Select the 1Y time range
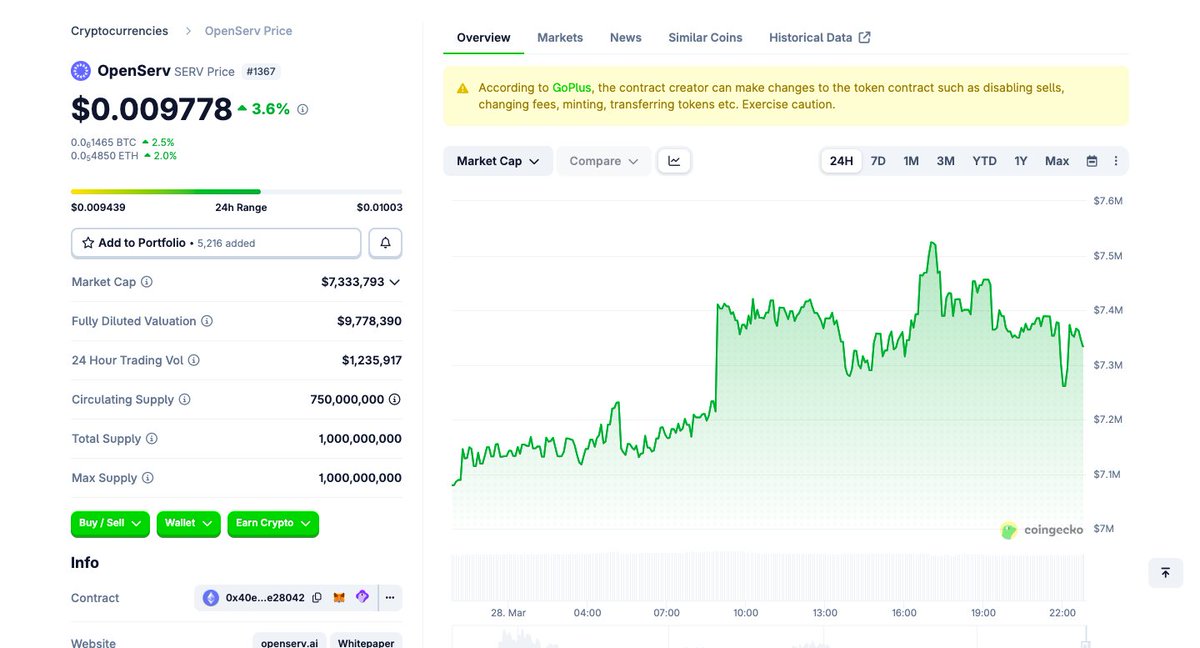Image resolution: width=1200 pixels, height=648 pixels. (x=1021, y=161)
